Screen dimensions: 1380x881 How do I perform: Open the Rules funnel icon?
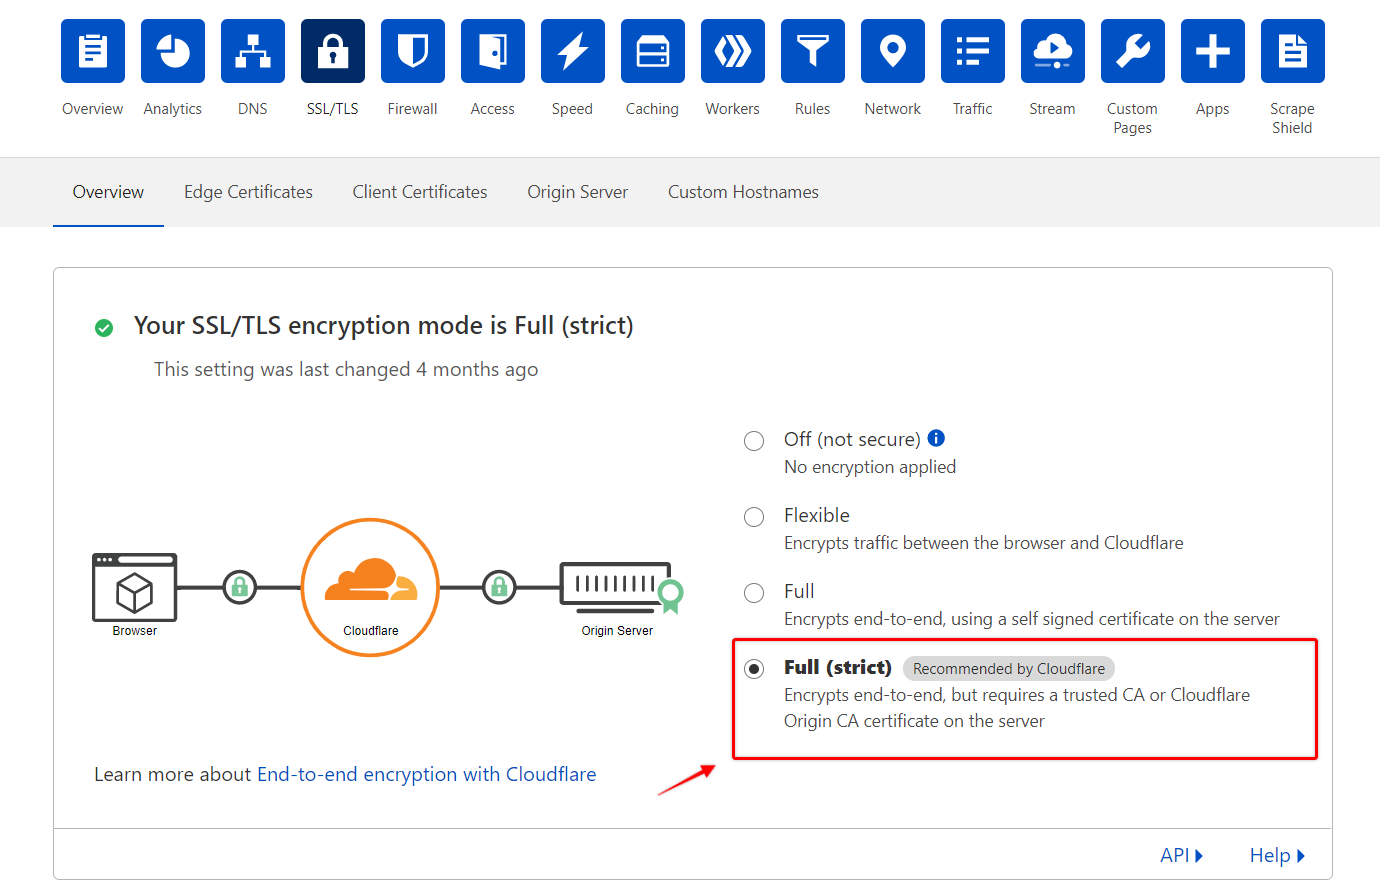coord(813,51)
